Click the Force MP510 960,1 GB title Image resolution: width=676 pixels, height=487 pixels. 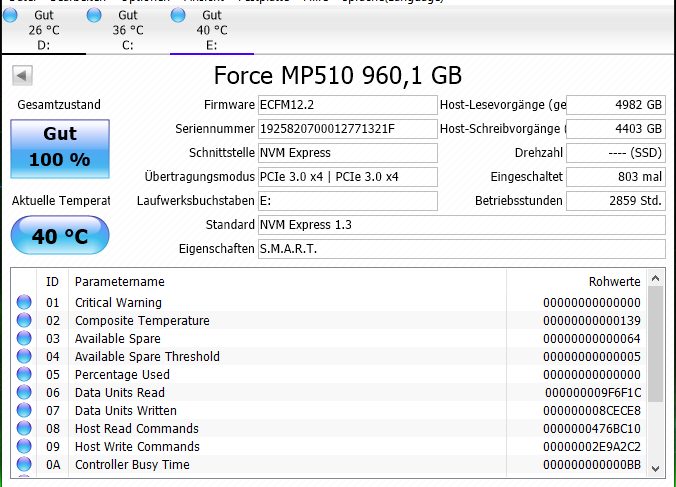tap(338, 75)
